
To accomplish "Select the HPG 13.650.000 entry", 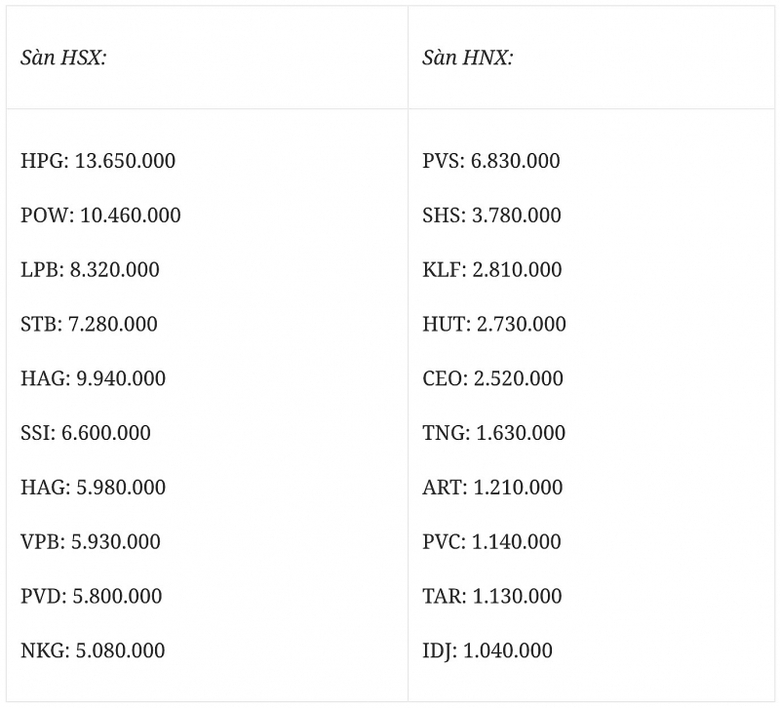I will 98,161.
